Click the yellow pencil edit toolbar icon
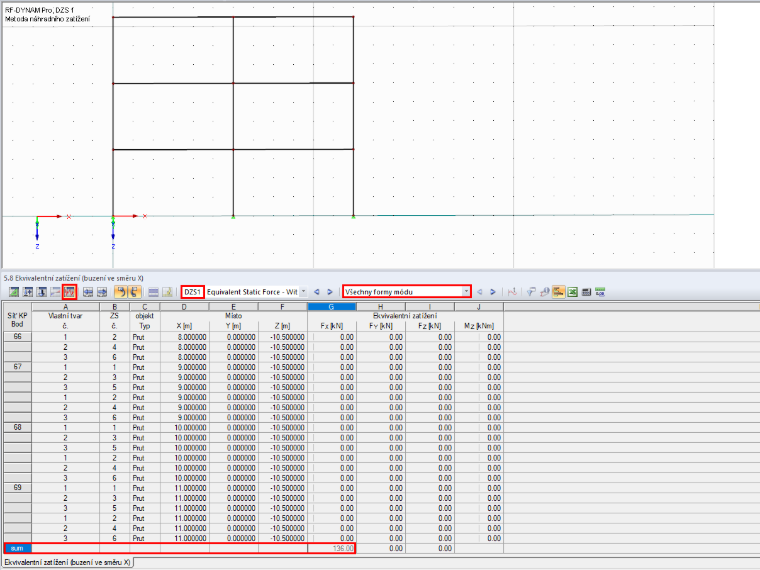The width and height of the screenshot is (760, 570). pyautogui.click(x=167, y=292)
